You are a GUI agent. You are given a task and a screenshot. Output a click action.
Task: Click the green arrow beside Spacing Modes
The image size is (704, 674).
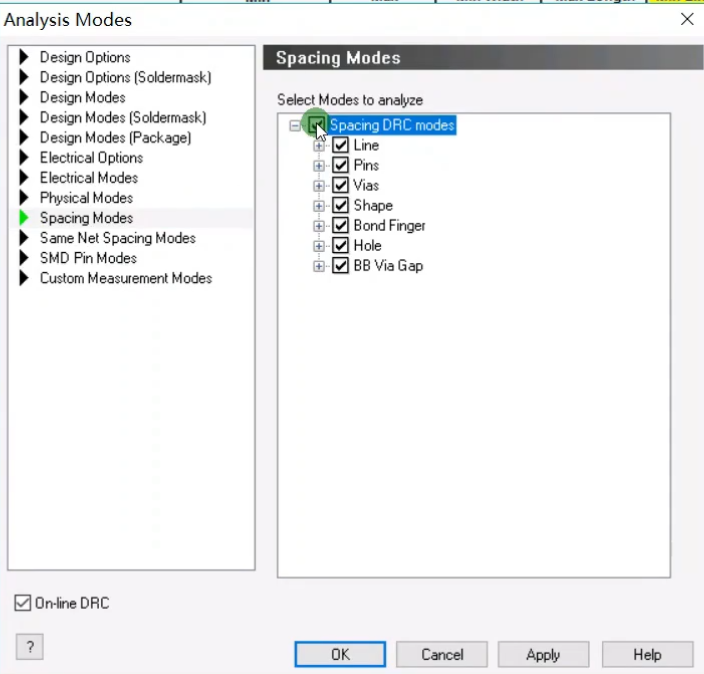[24, 218]
